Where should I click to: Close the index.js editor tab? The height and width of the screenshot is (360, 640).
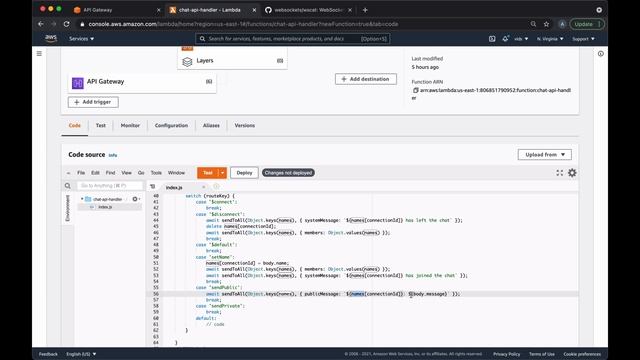(x=204, y=187)
